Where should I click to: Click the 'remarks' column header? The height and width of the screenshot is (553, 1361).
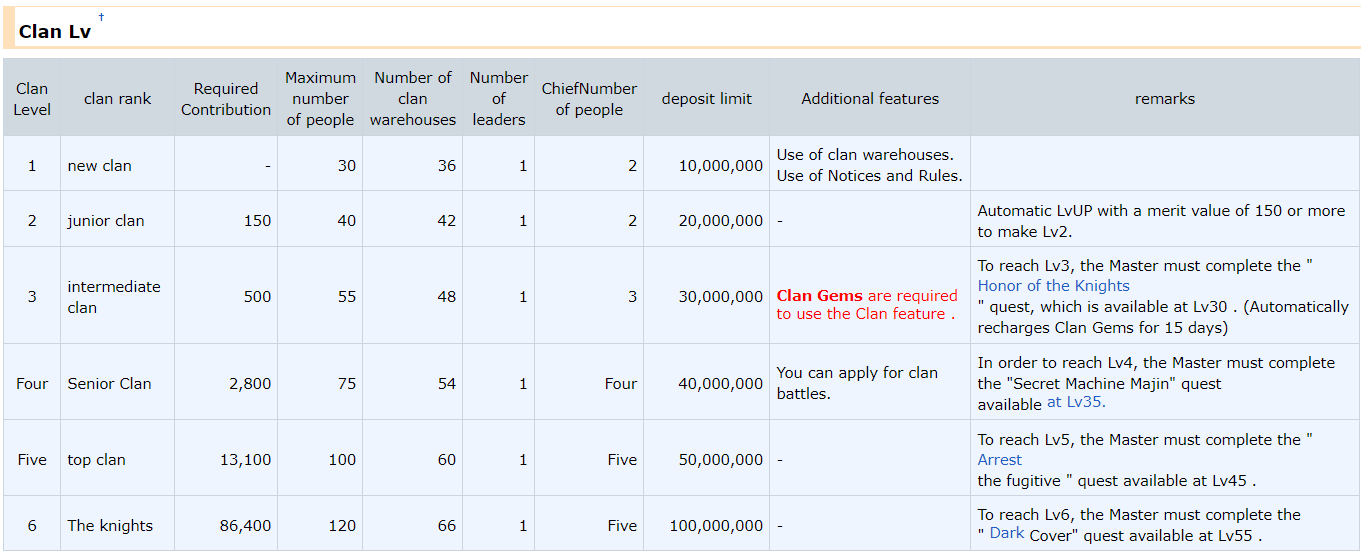click(1164, 99)
